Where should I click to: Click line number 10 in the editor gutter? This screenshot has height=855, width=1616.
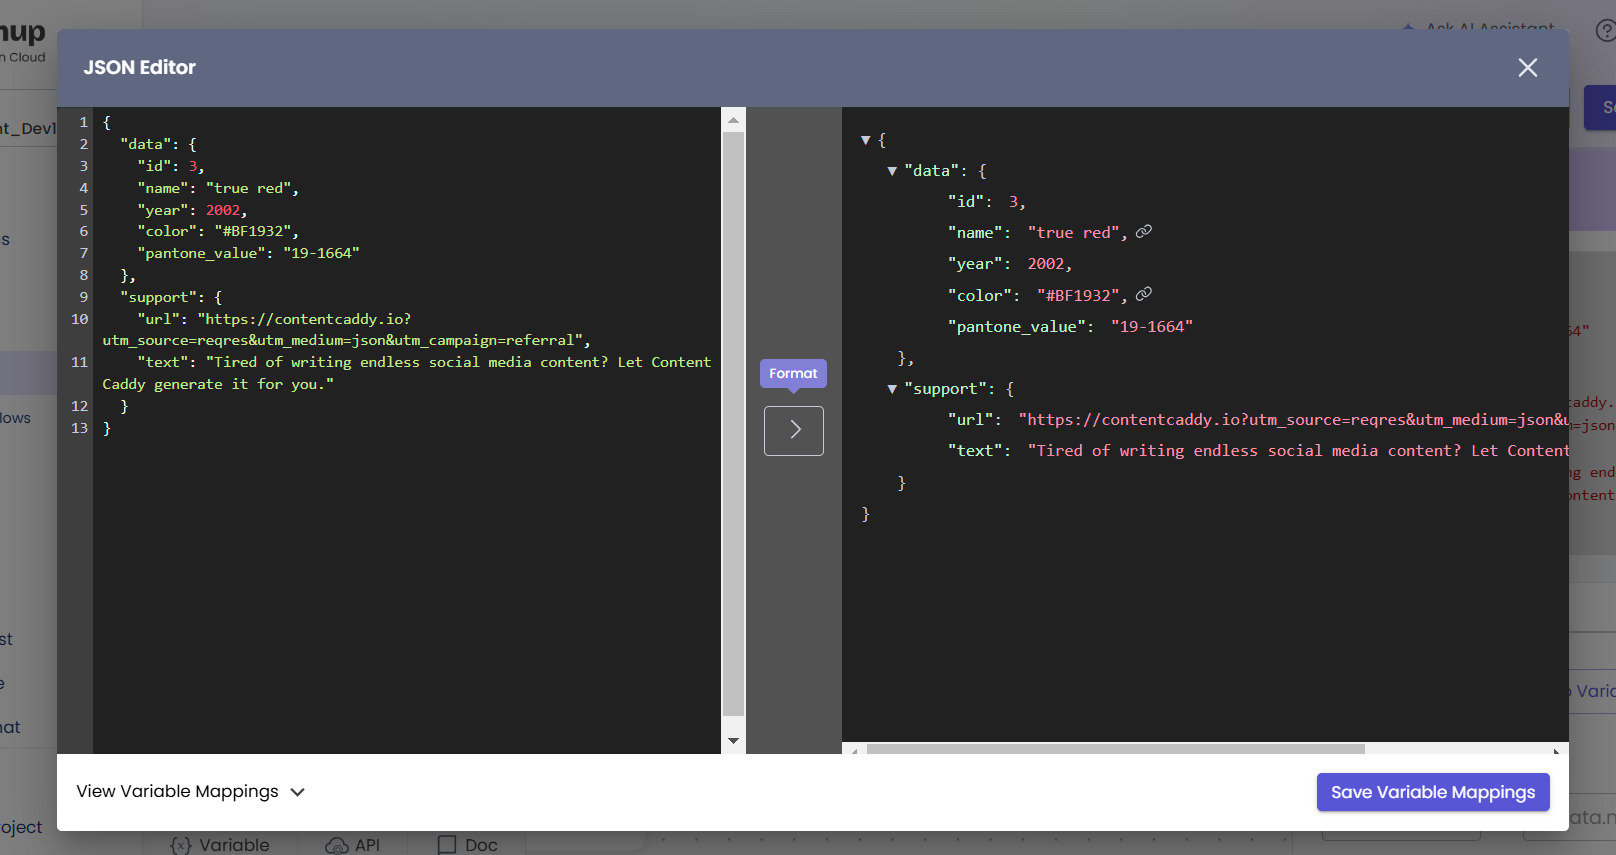(80, 319)
